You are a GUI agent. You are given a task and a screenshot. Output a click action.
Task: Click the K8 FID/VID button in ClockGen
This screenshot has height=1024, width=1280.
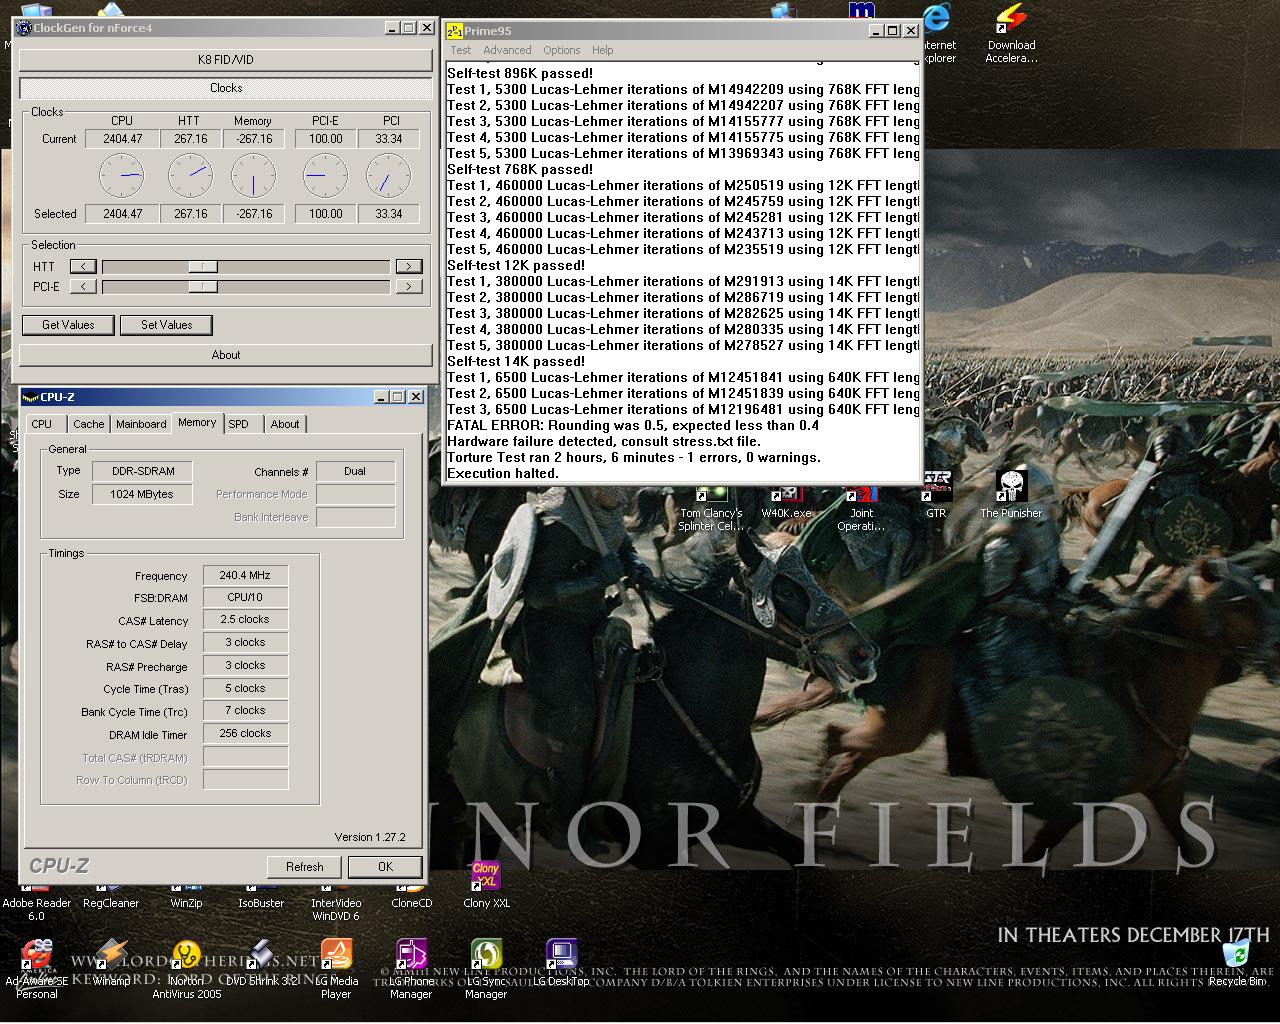(x=226, y=60)
